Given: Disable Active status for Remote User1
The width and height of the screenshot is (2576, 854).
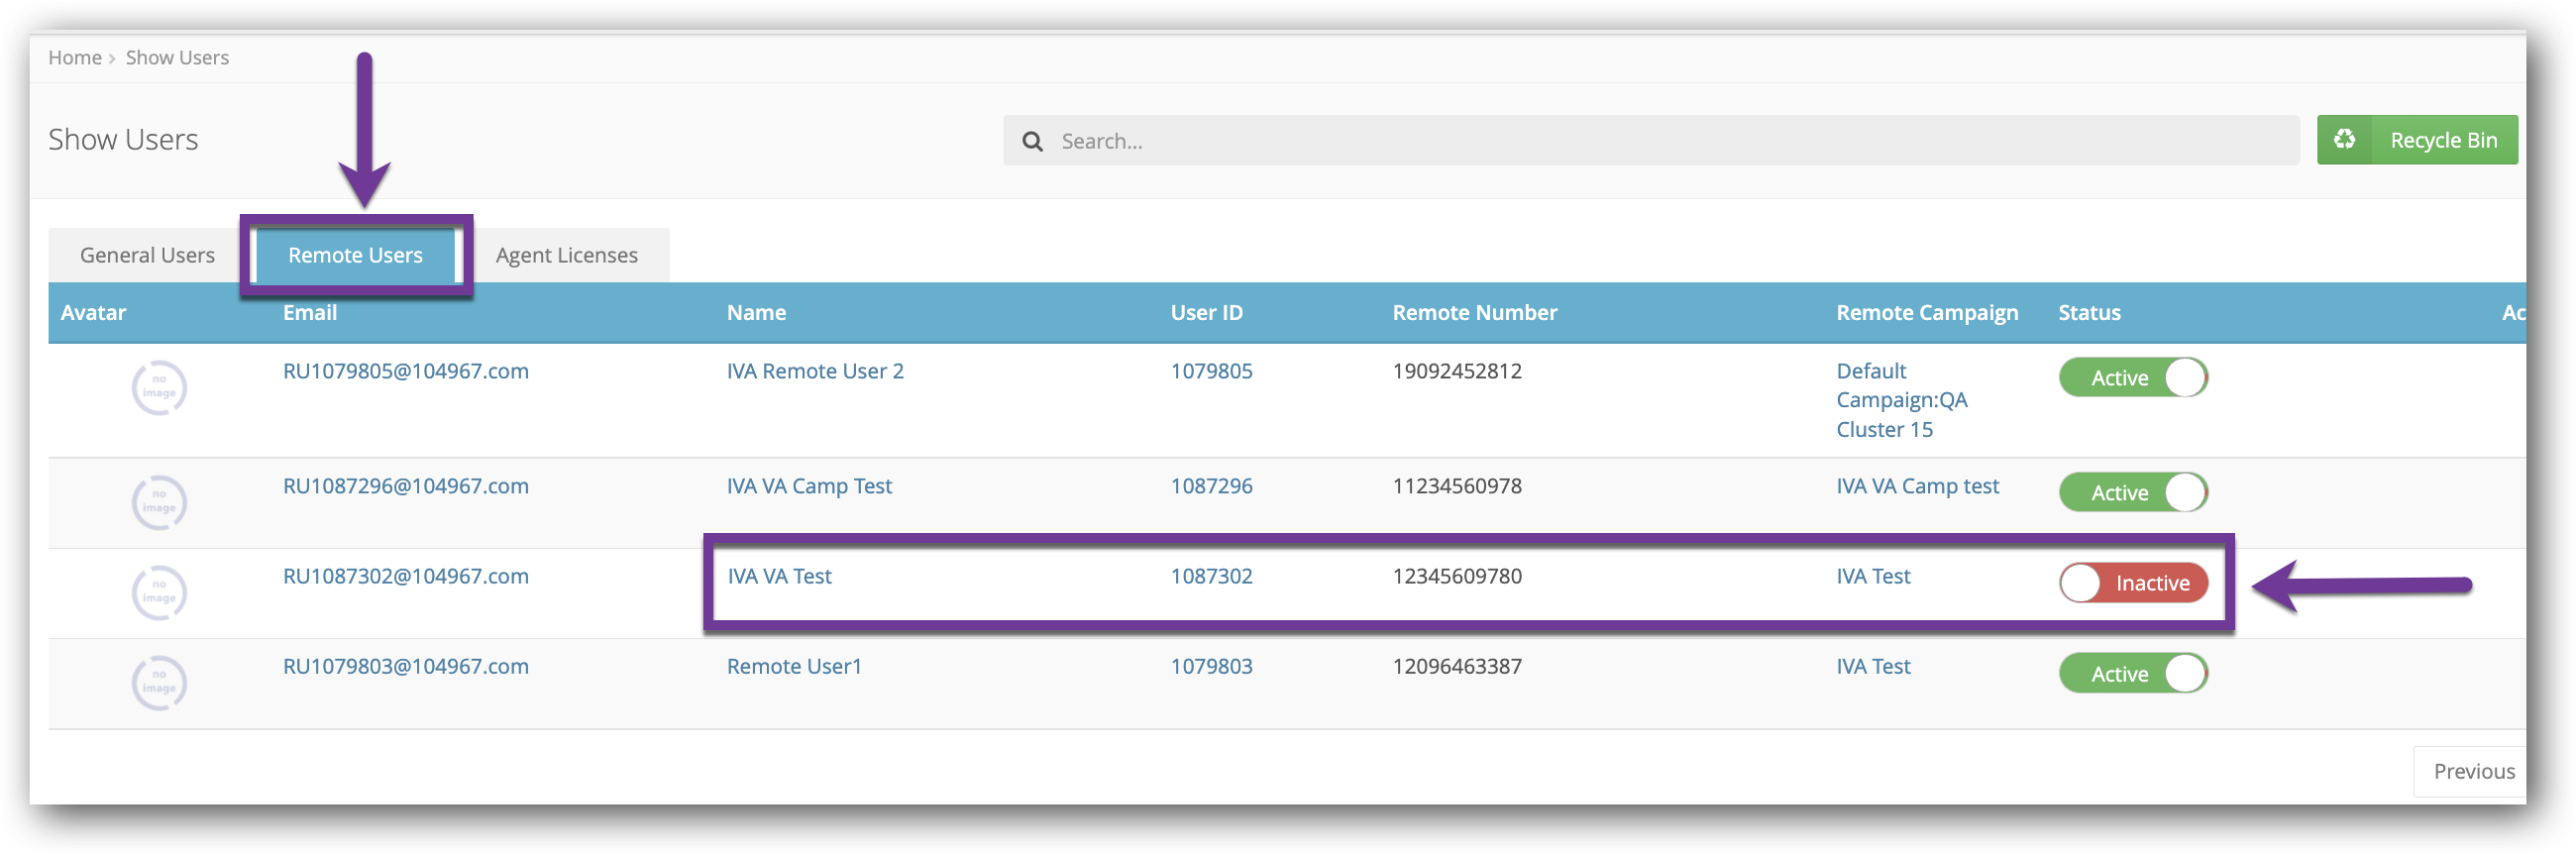Looking at the screenshot, I should (2132, 674).
